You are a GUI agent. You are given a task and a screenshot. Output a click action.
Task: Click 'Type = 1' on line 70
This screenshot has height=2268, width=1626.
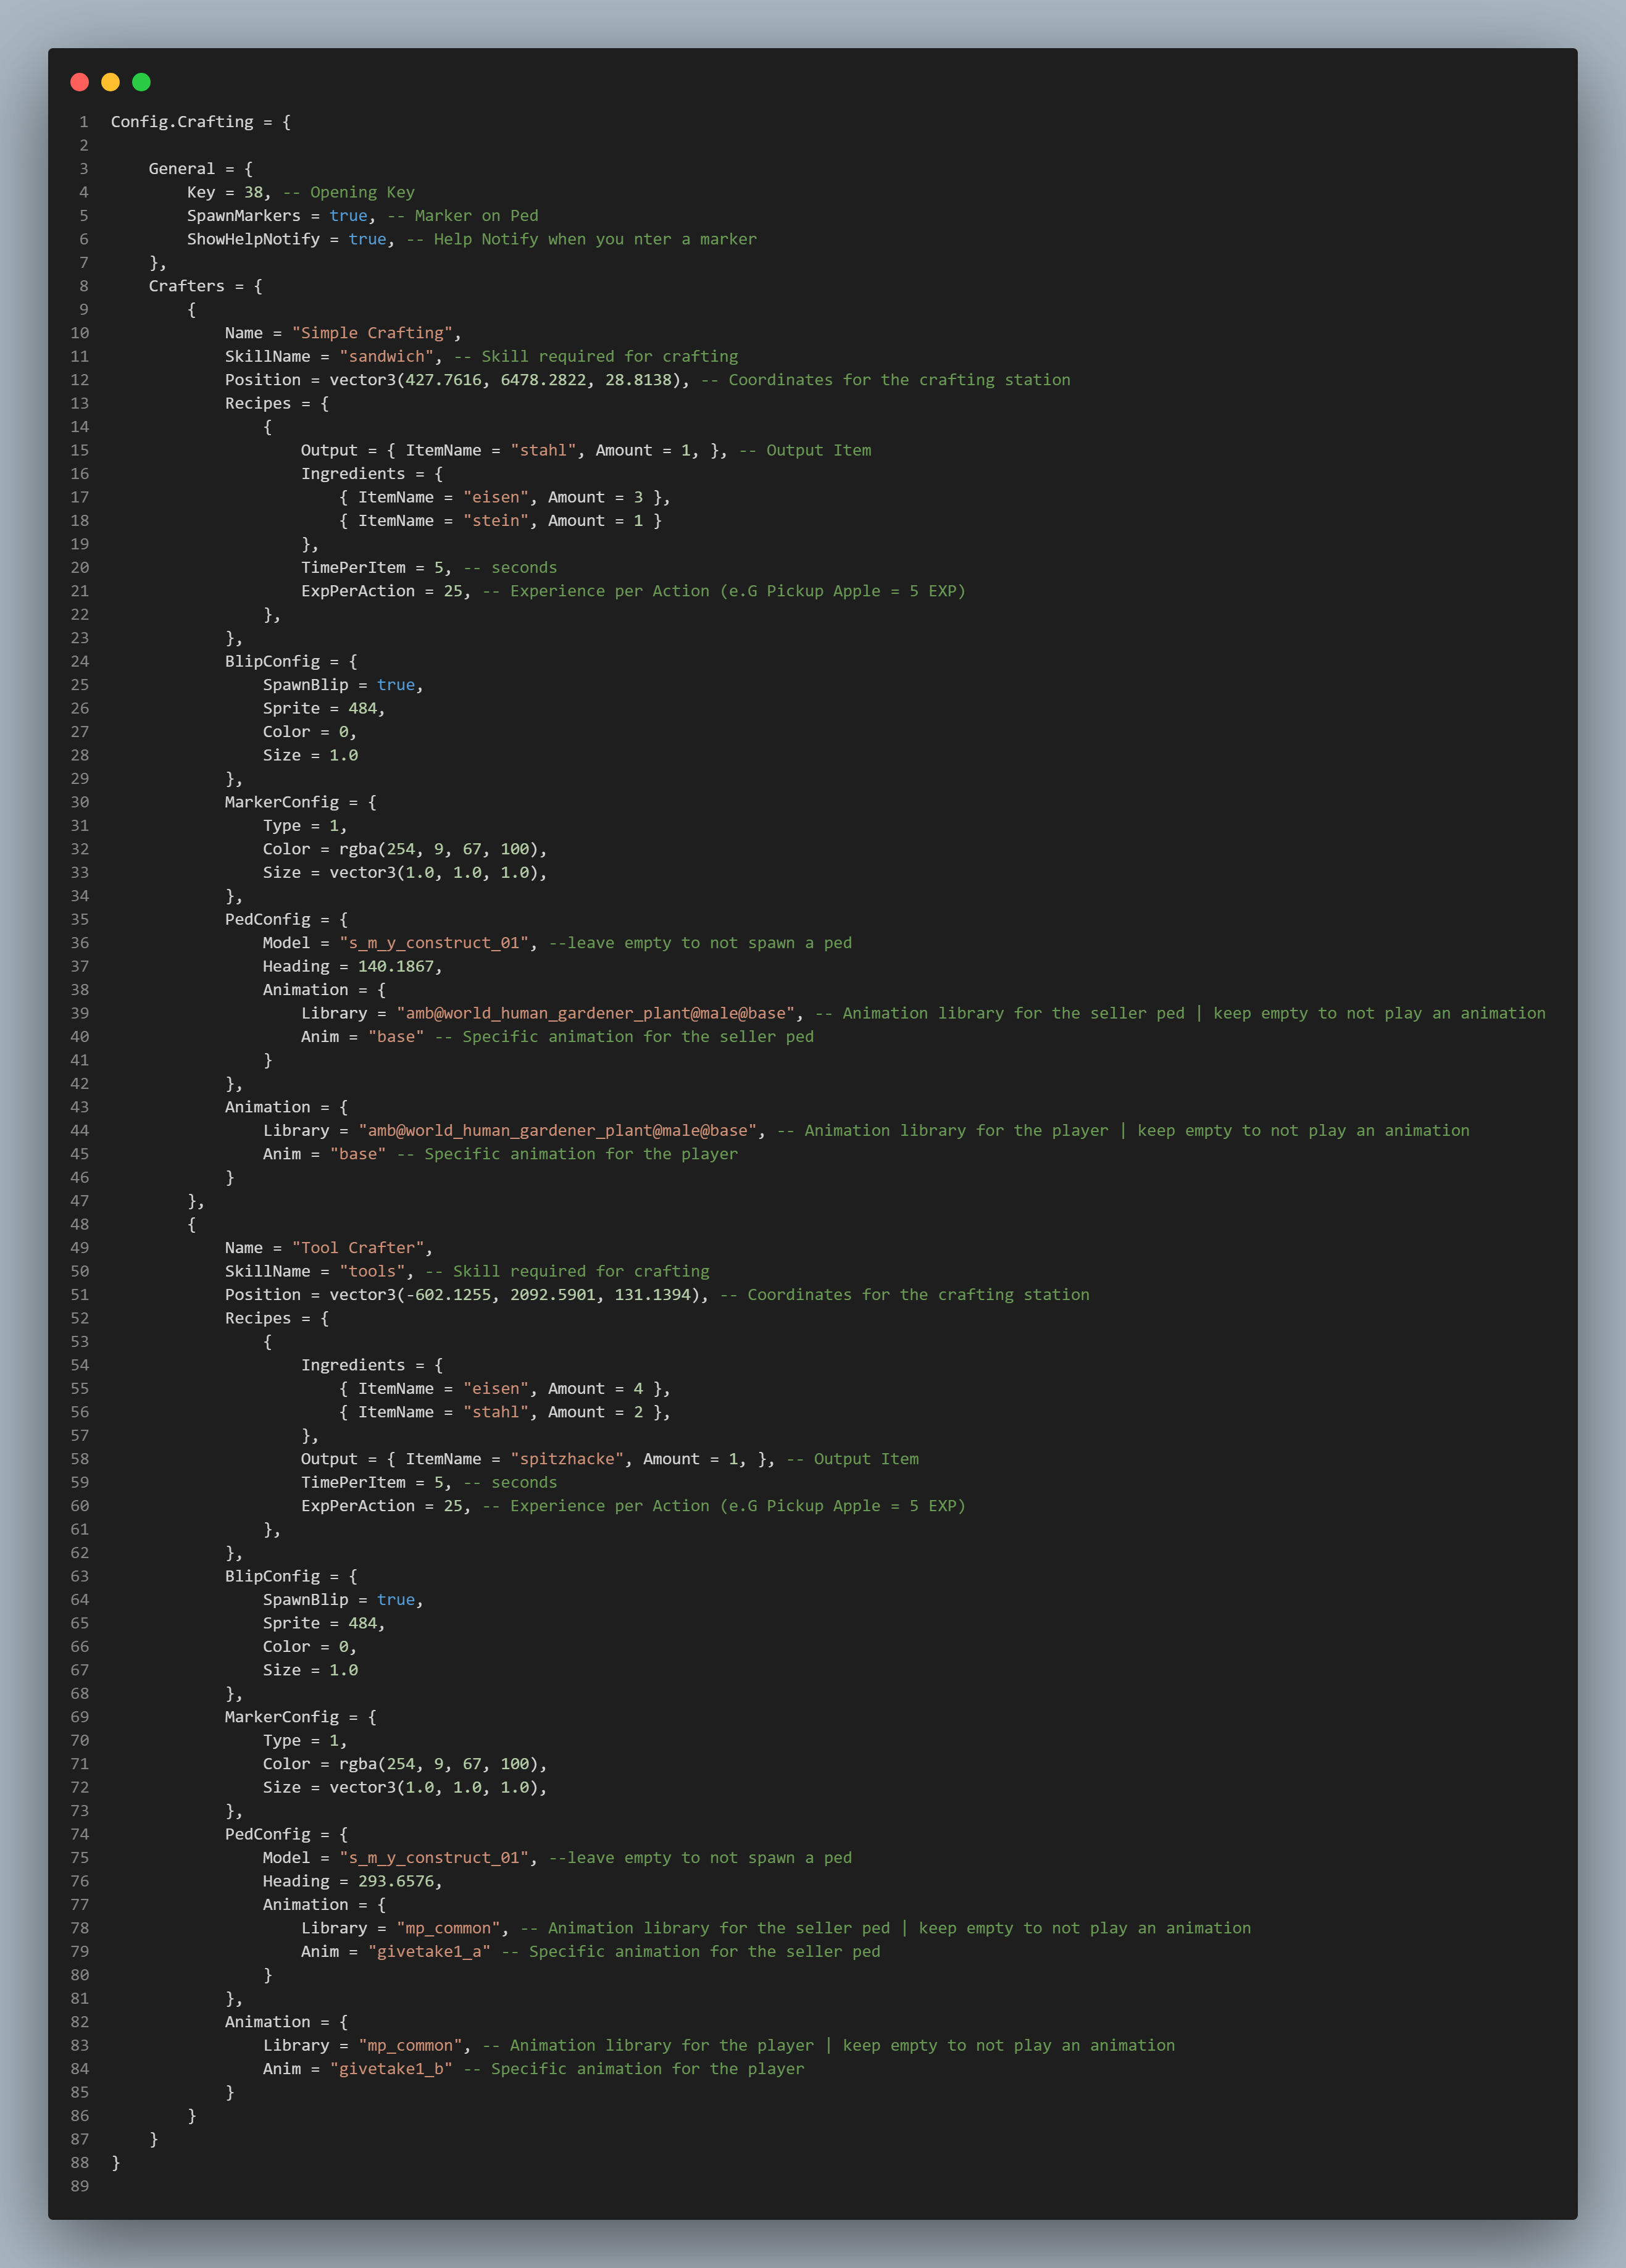coord(301,1741)
